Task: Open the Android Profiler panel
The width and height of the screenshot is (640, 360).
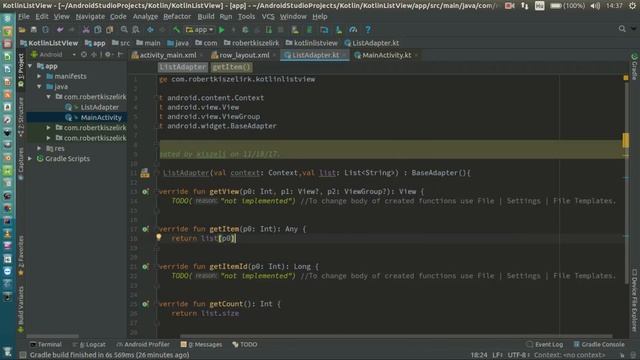Action: 143,344
